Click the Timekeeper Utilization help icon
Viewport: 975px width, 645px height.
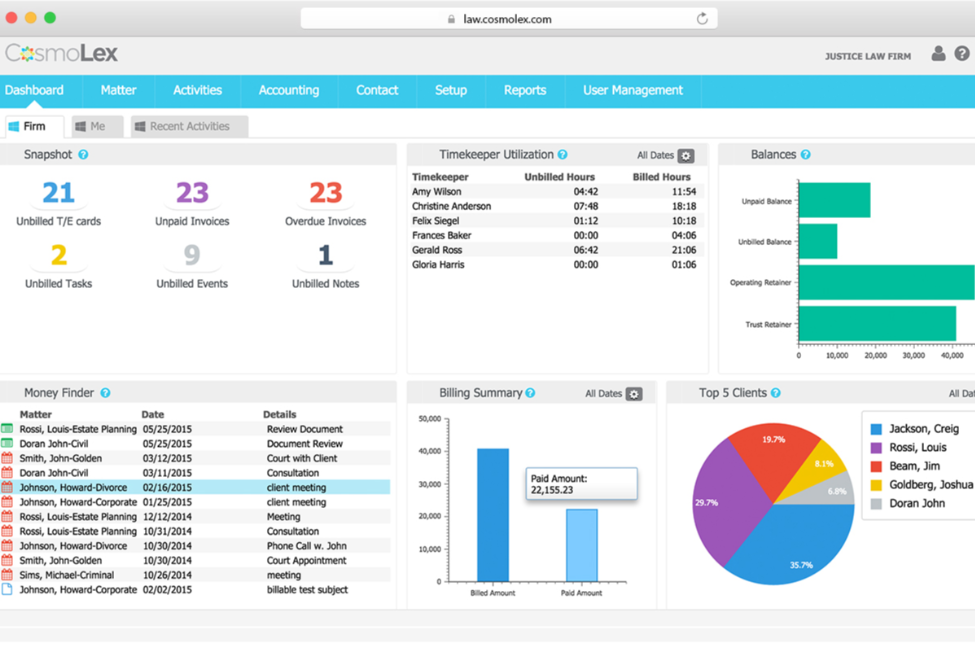563,154
